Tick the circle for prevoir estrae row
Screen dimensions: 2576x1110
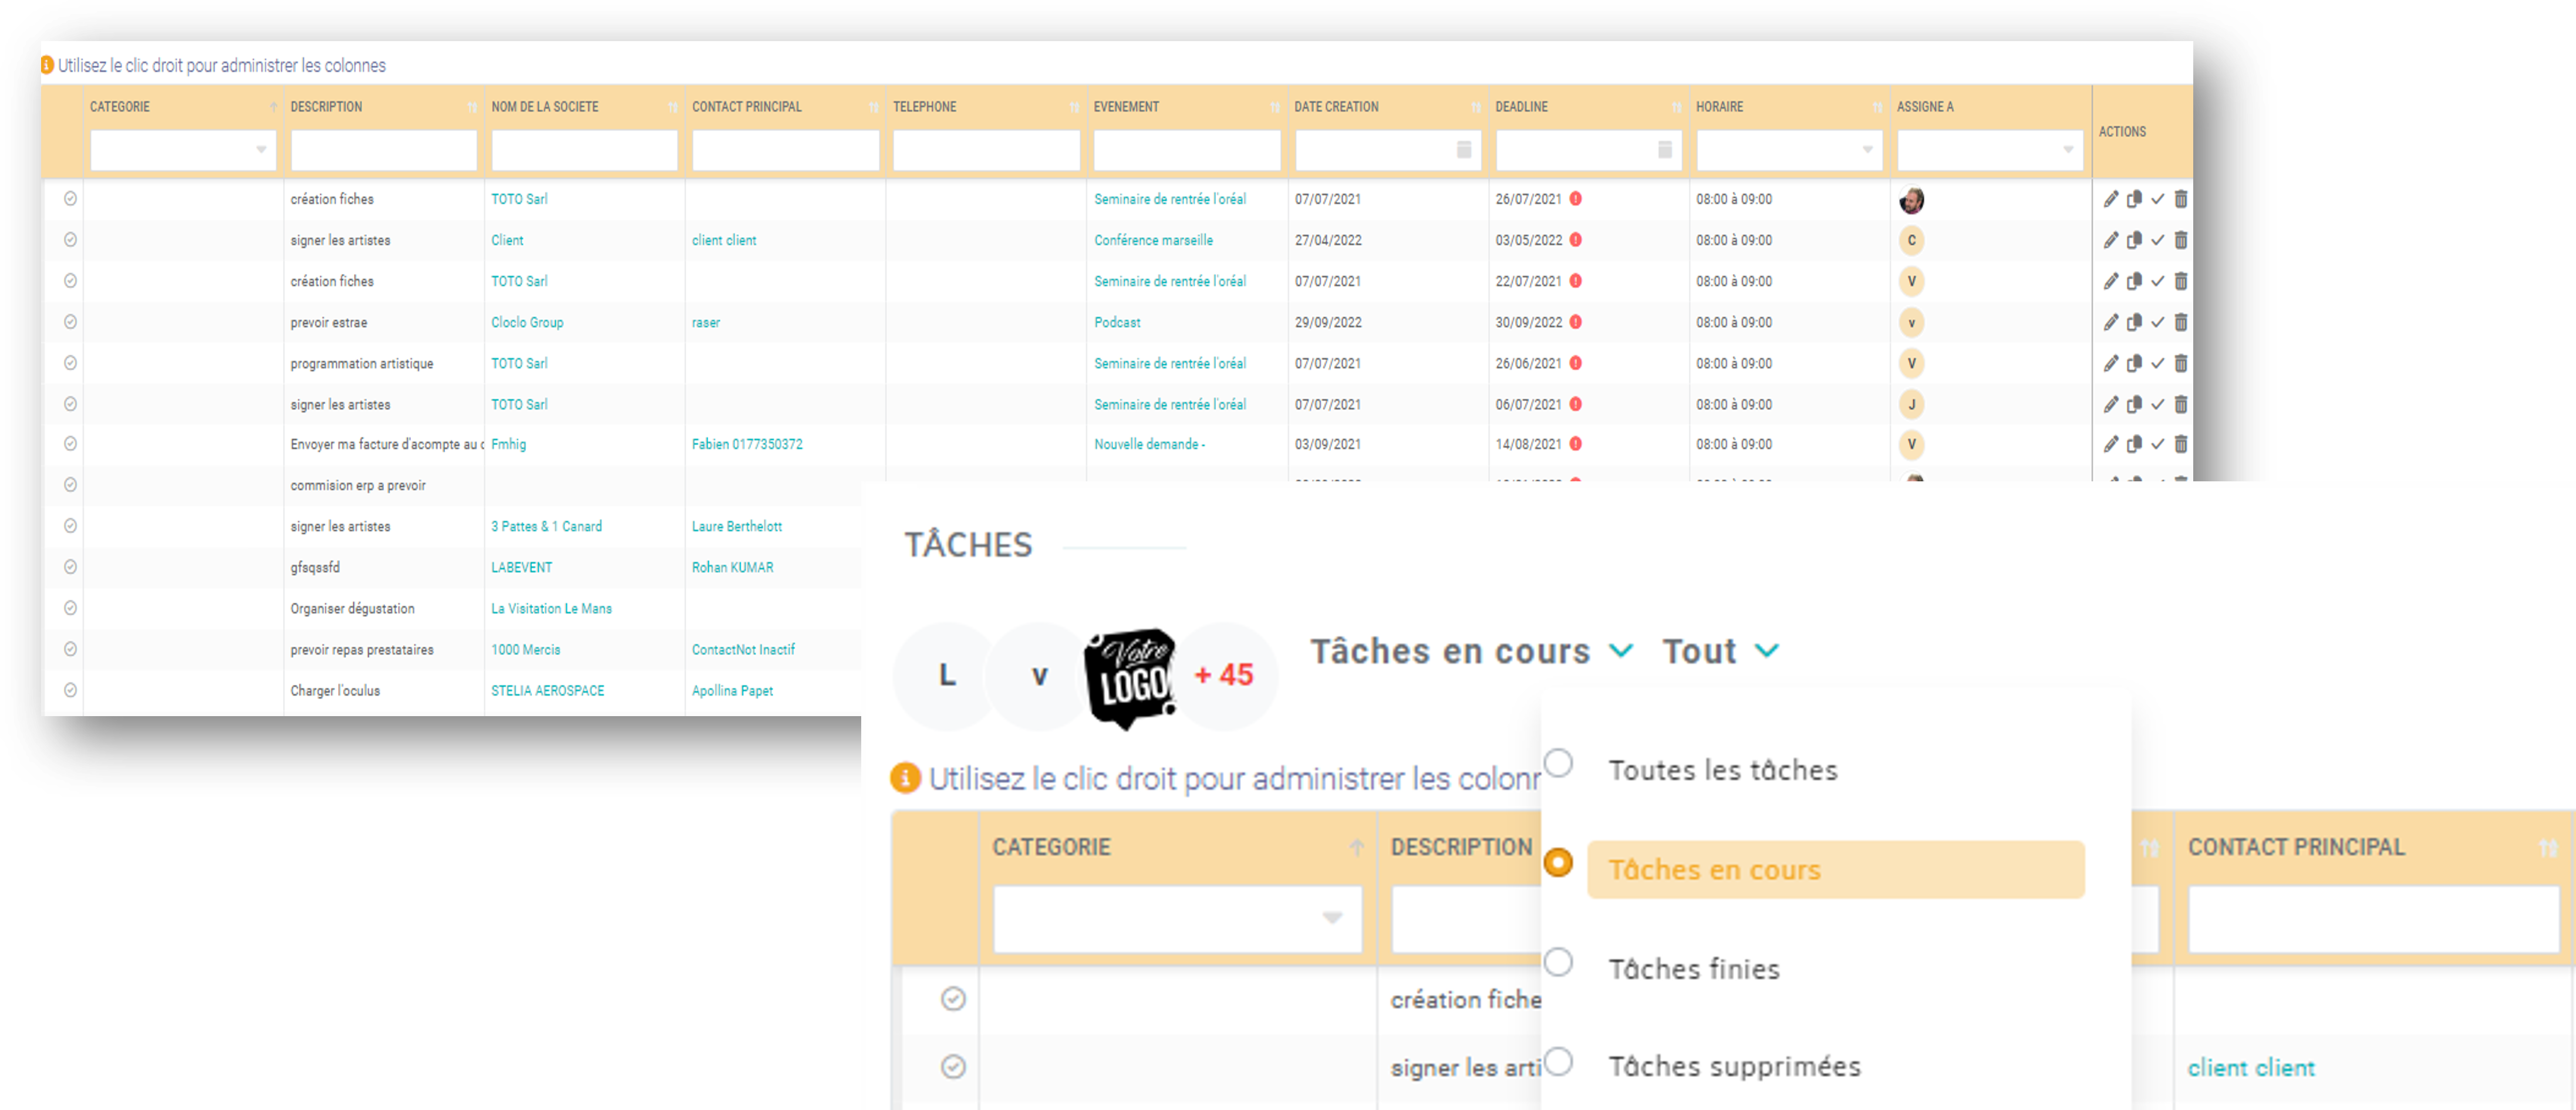[x=70, y=322]
